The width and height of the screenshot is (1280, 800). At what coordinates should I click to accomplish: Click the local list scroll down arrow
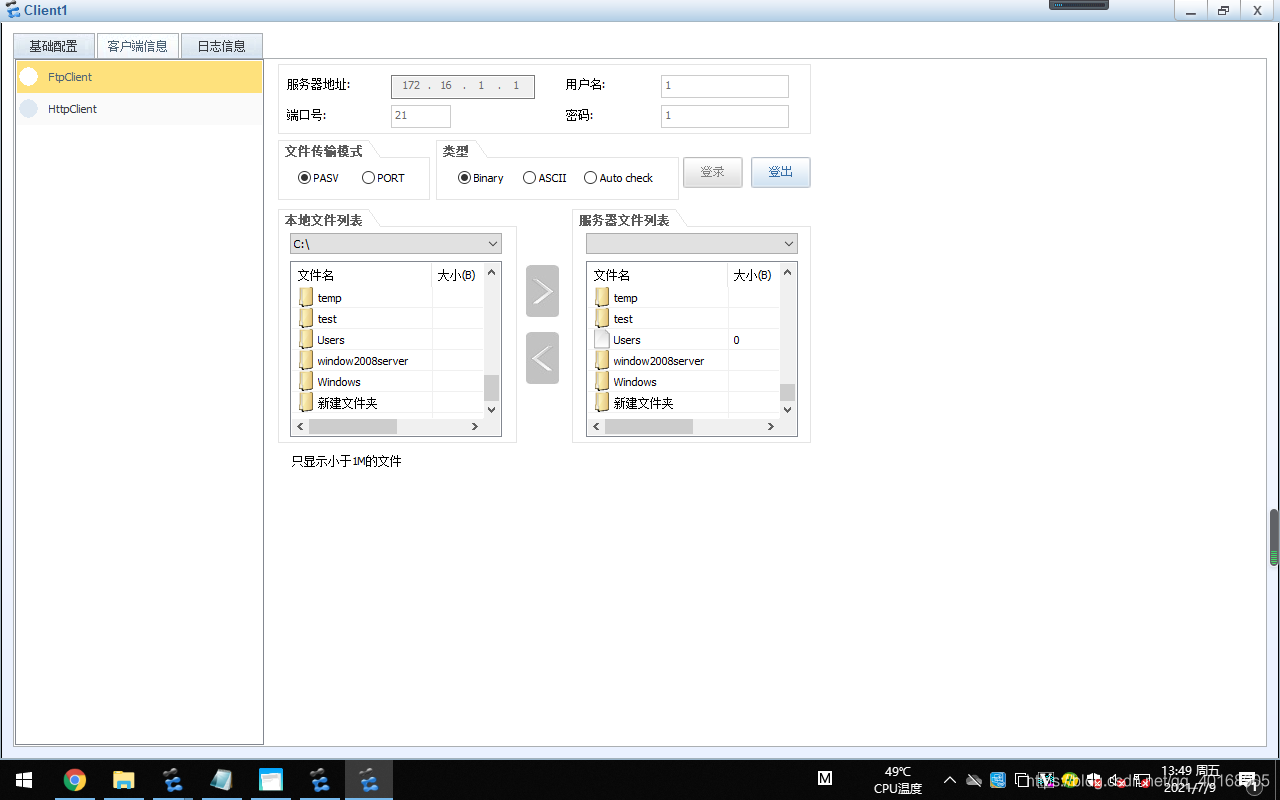[491, 409]
